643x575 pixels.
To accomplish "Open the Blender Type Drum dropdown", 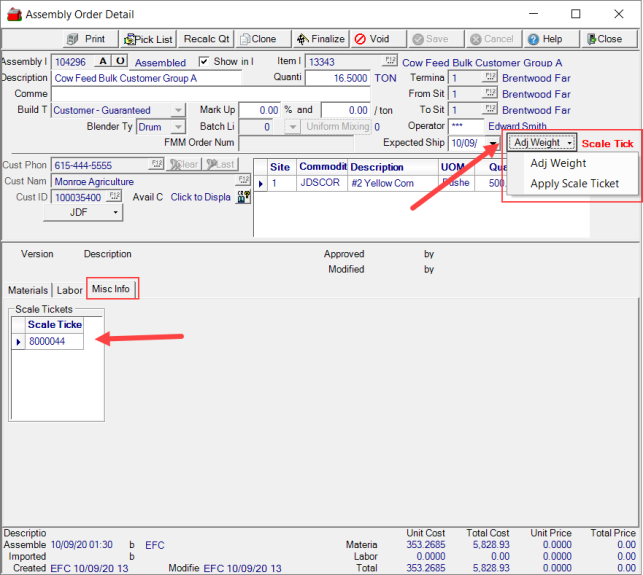I will (178, 127).
